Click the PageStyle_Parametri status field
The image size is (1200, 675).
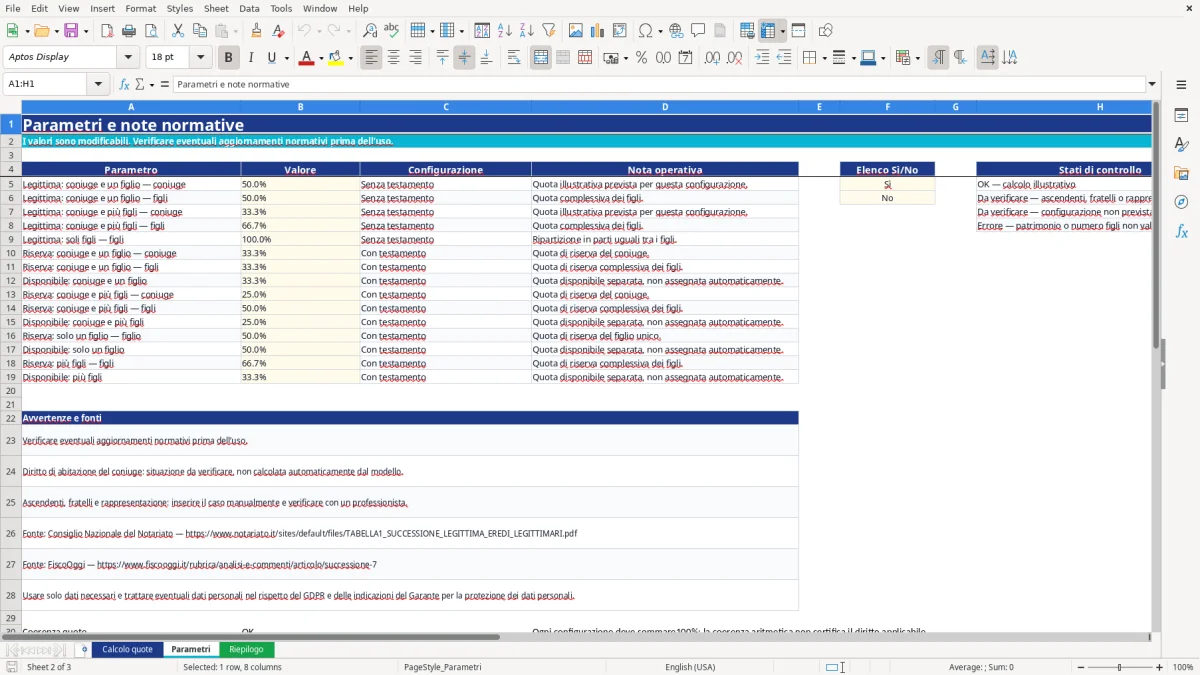coord(443,667)
